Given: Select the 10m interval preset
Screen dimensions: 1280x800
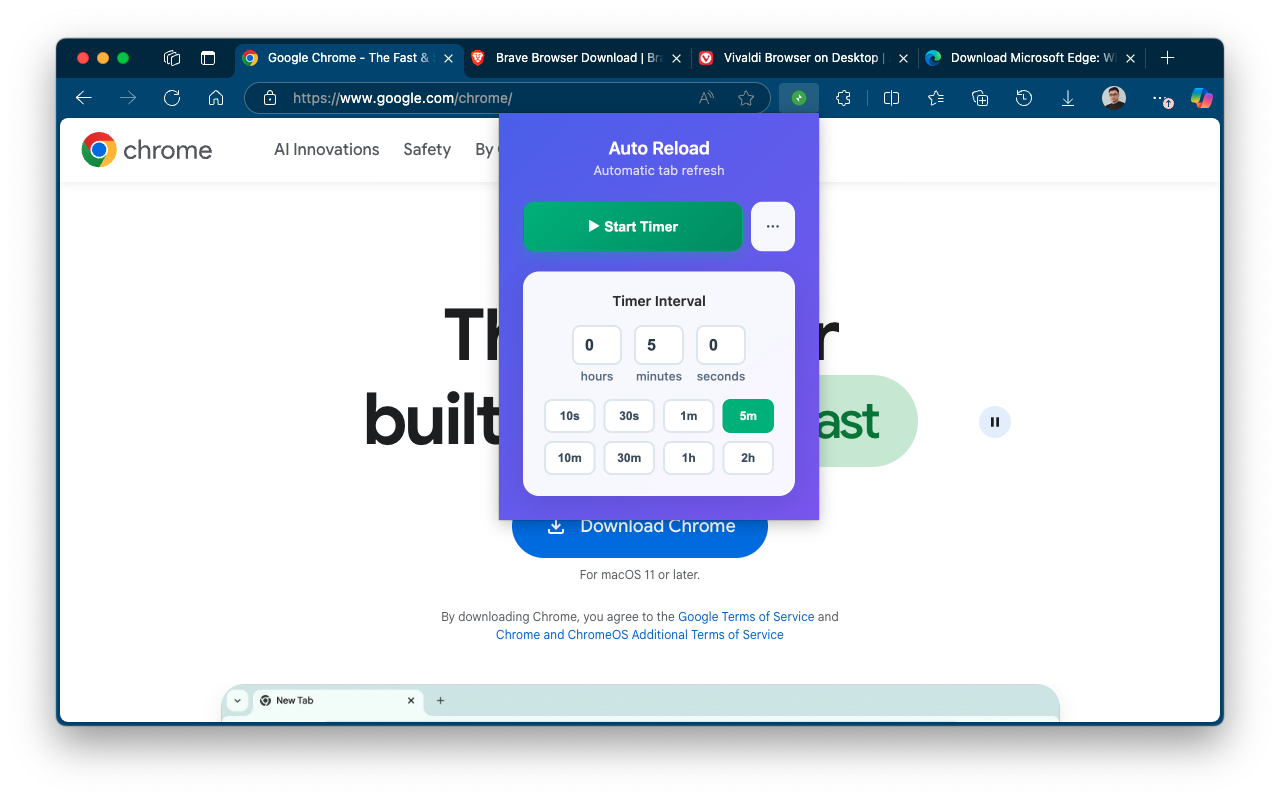Looking at the screenshot, I should click(x=570, y=458).
